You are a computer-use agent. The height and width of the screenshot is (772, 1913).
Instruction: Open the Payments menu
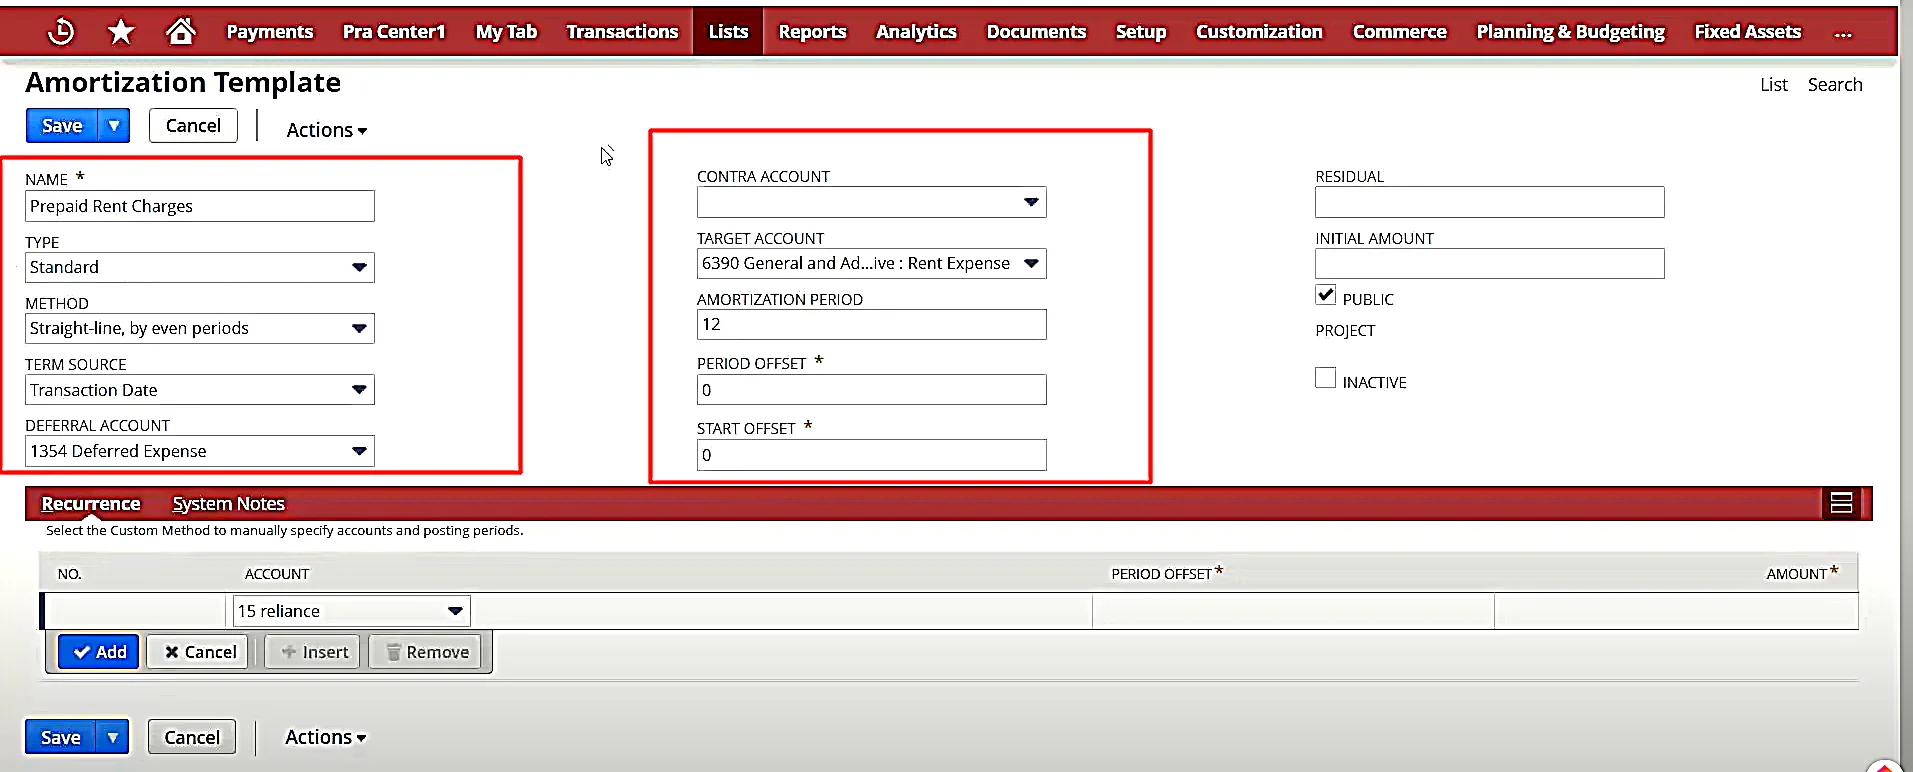tap(270, 32)
